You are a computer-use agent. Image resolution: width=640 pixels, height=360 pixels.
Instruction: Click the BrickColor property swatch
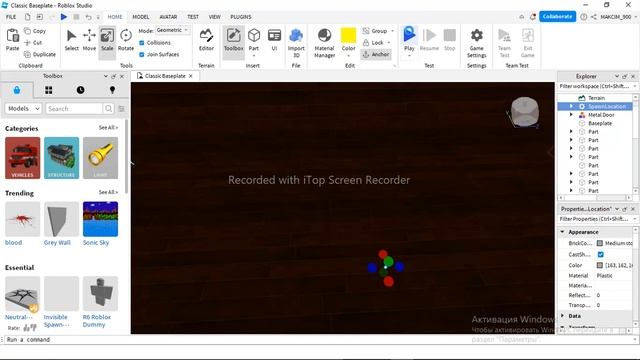pyautogui.click(x=600, y=243)
